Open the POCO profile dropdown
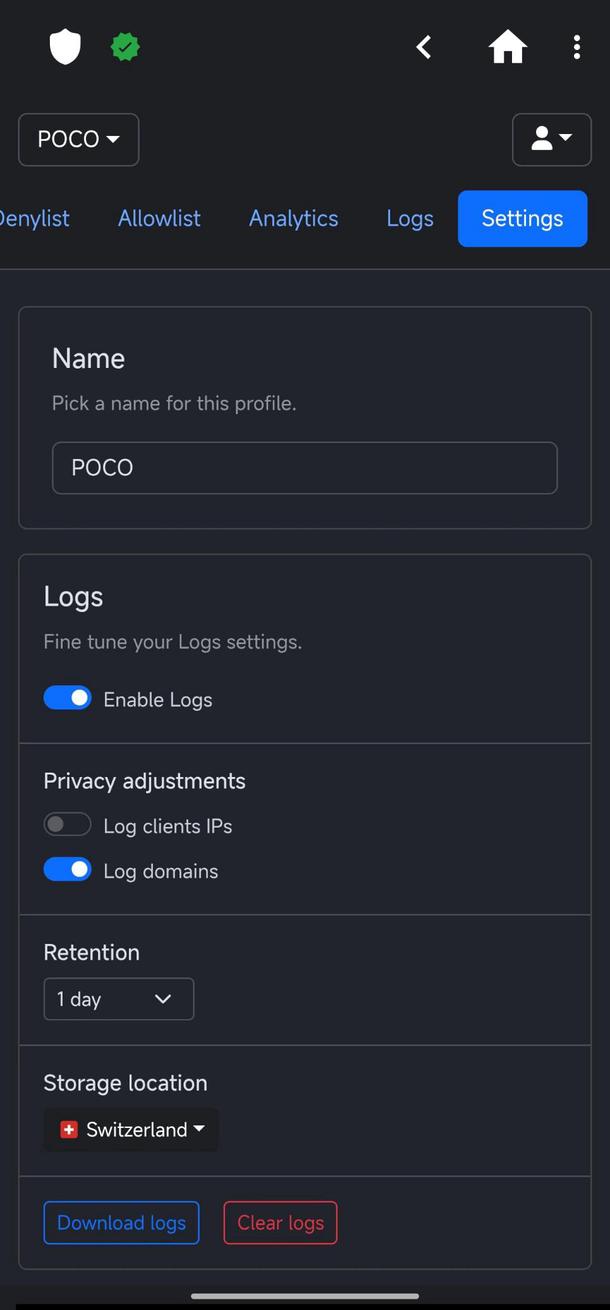This screenshot has height=1310, width=610. click(78, 139)
